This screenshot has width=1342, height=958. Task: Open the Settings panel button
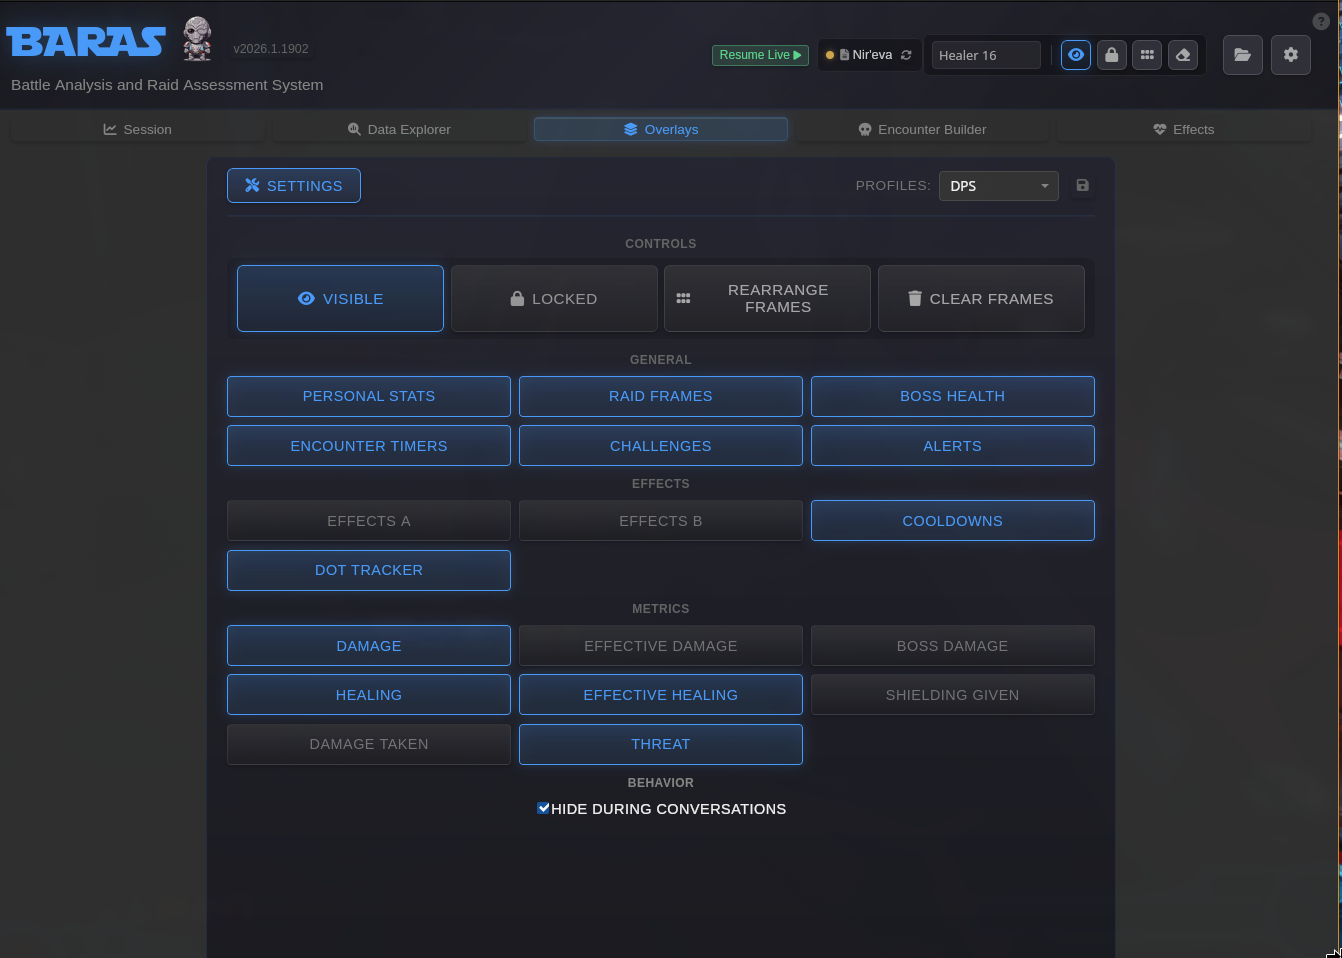pos(293,185)
